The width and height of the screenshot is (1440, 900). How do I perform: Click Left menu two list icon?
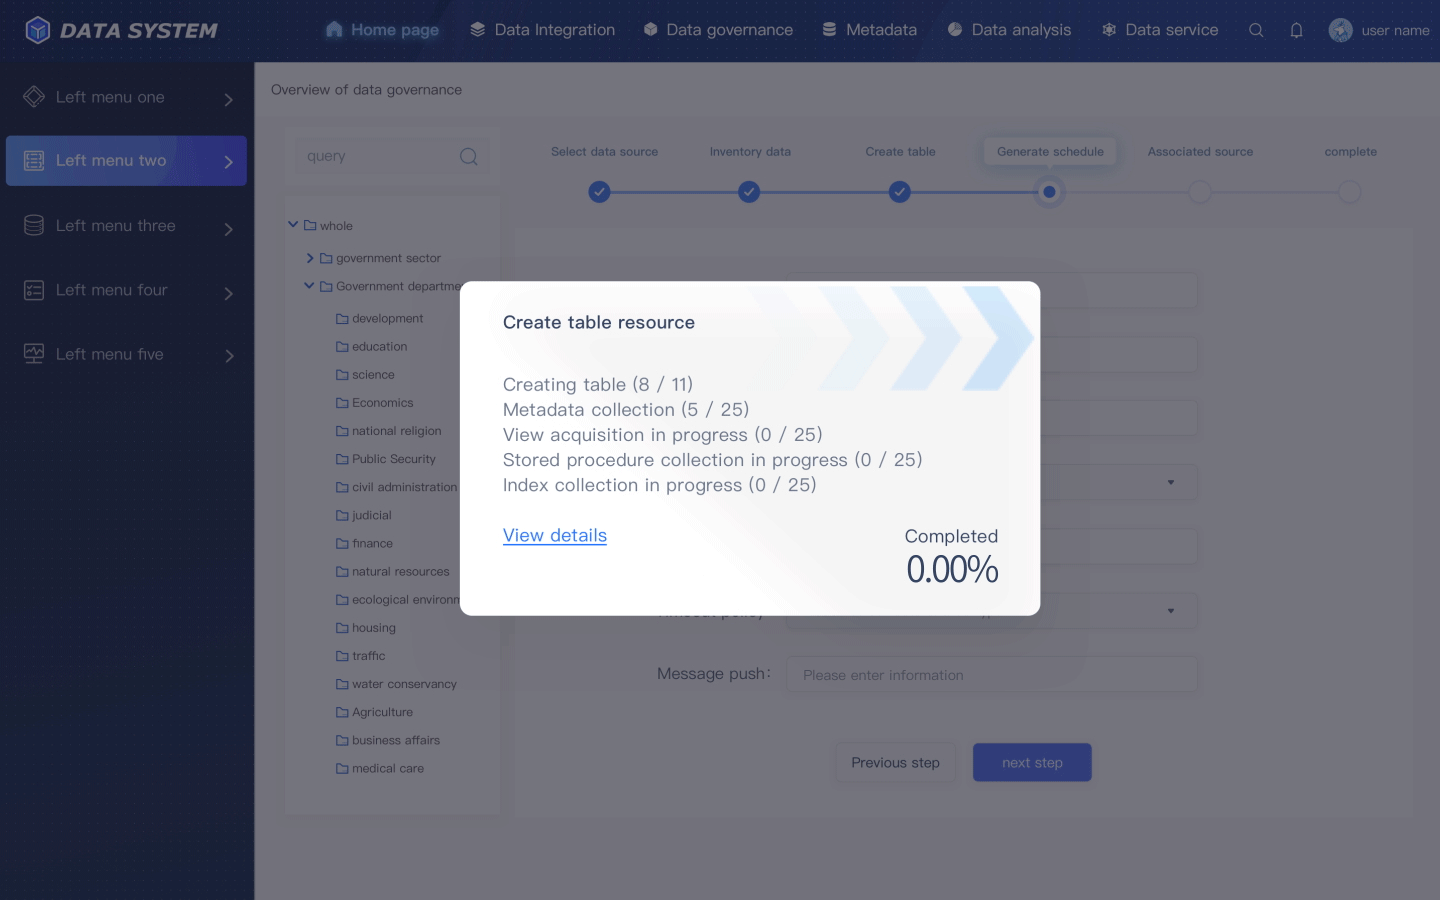[x=34, y=161]
